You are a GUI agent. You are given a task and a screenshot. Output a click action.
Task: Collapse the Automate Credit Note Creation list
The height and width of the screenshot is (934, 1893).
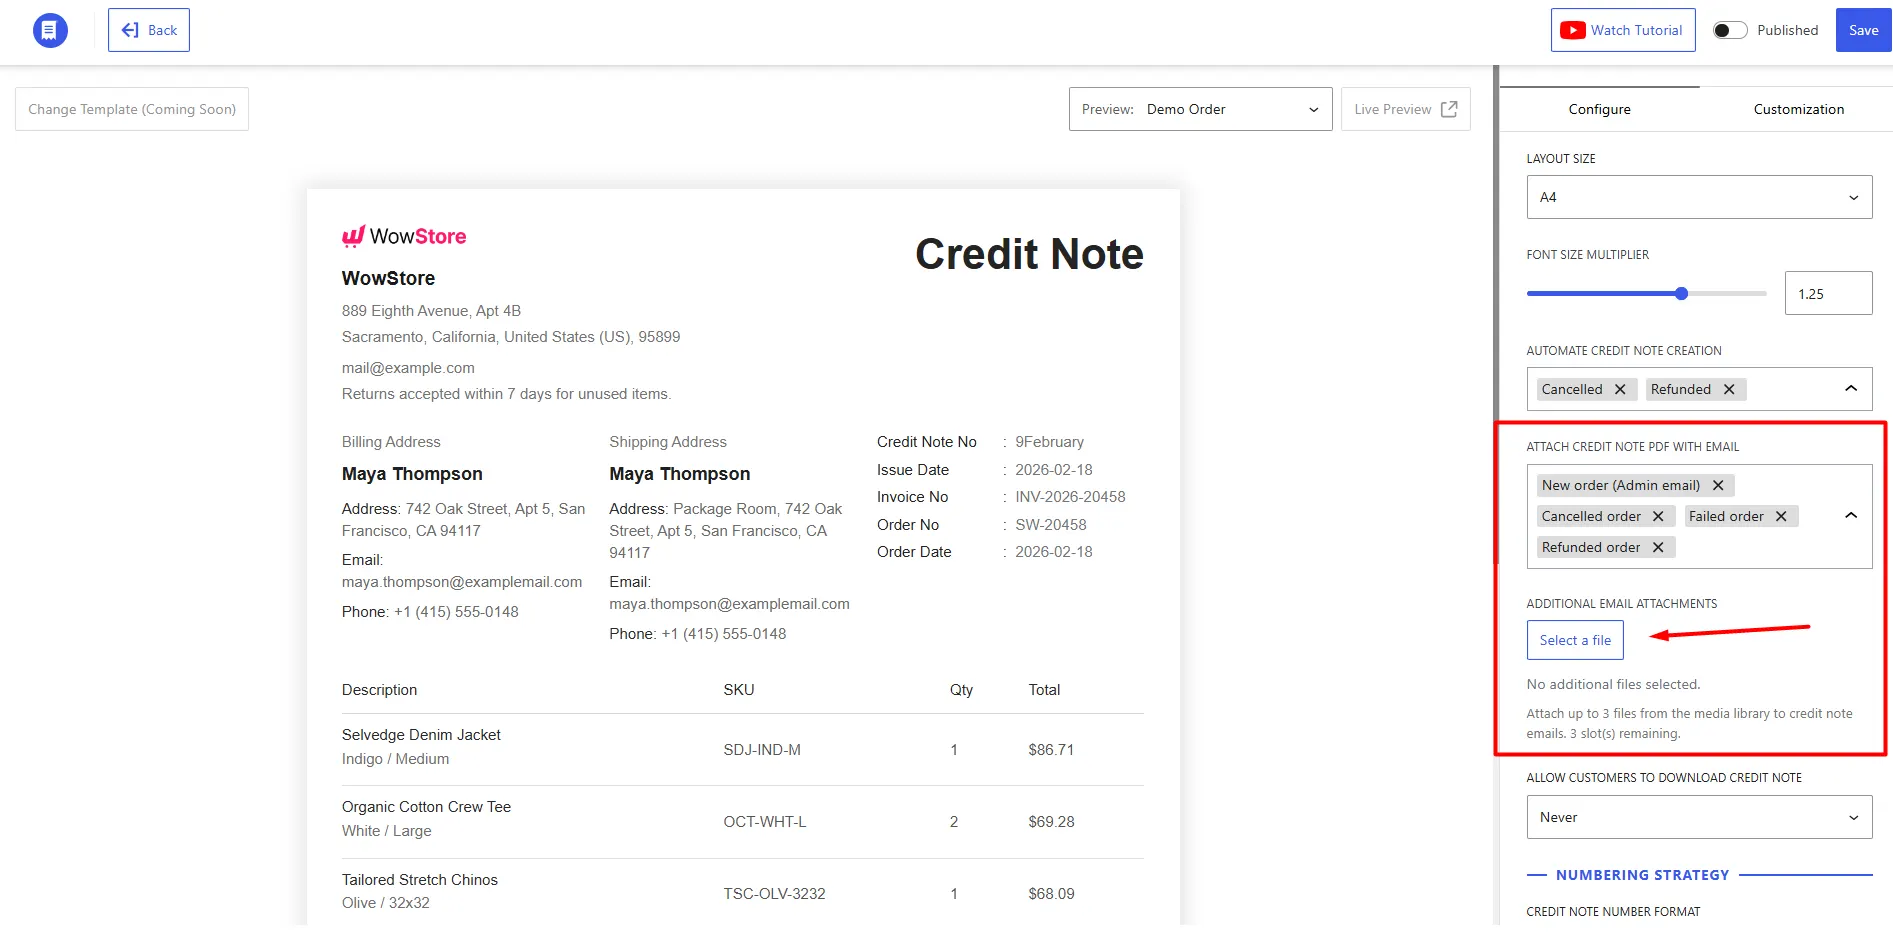(1851, 389)
